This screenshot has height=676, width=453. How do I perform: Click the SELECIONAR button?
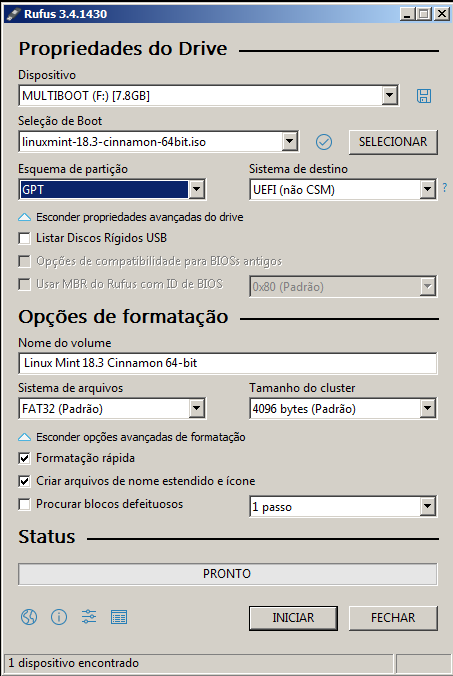tap(393, 142)
